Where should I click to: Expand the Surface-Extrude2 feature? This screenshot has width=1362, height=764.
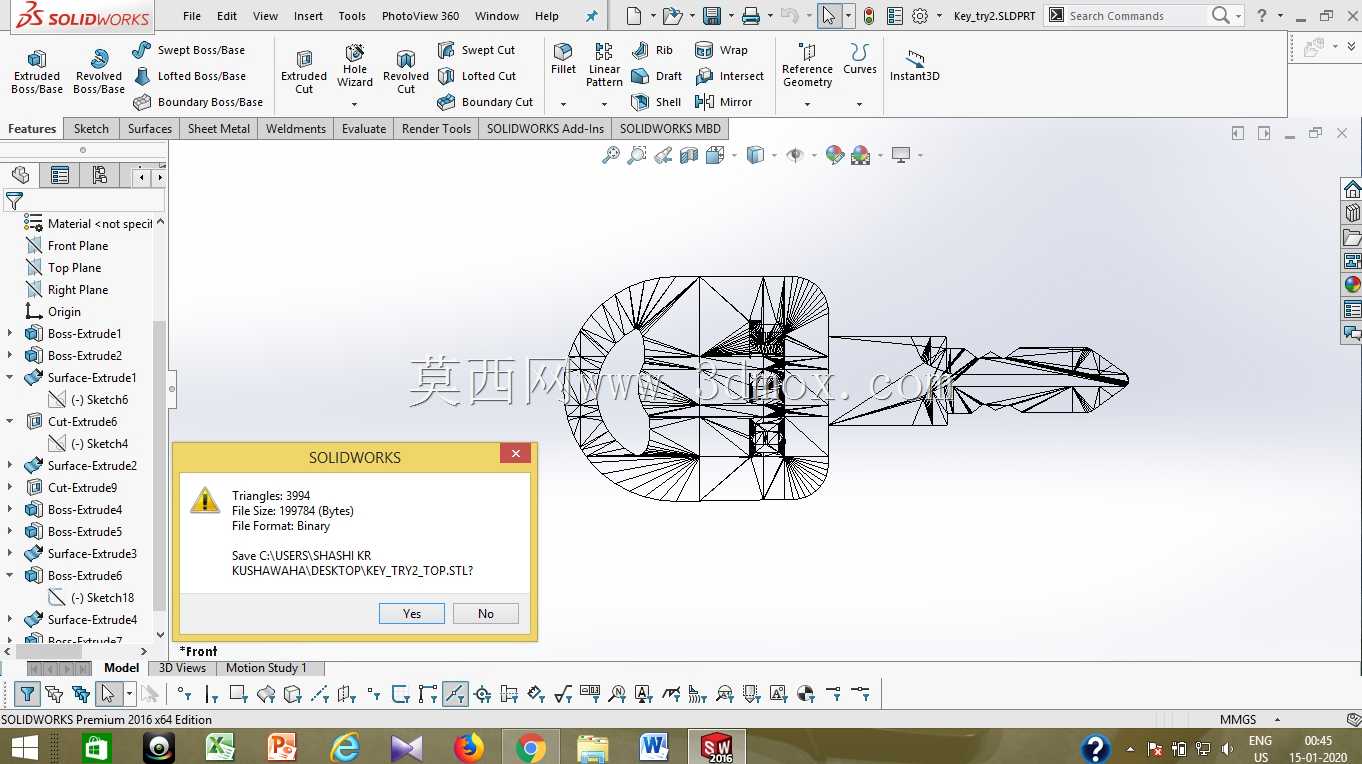click(x=10, y=466)
